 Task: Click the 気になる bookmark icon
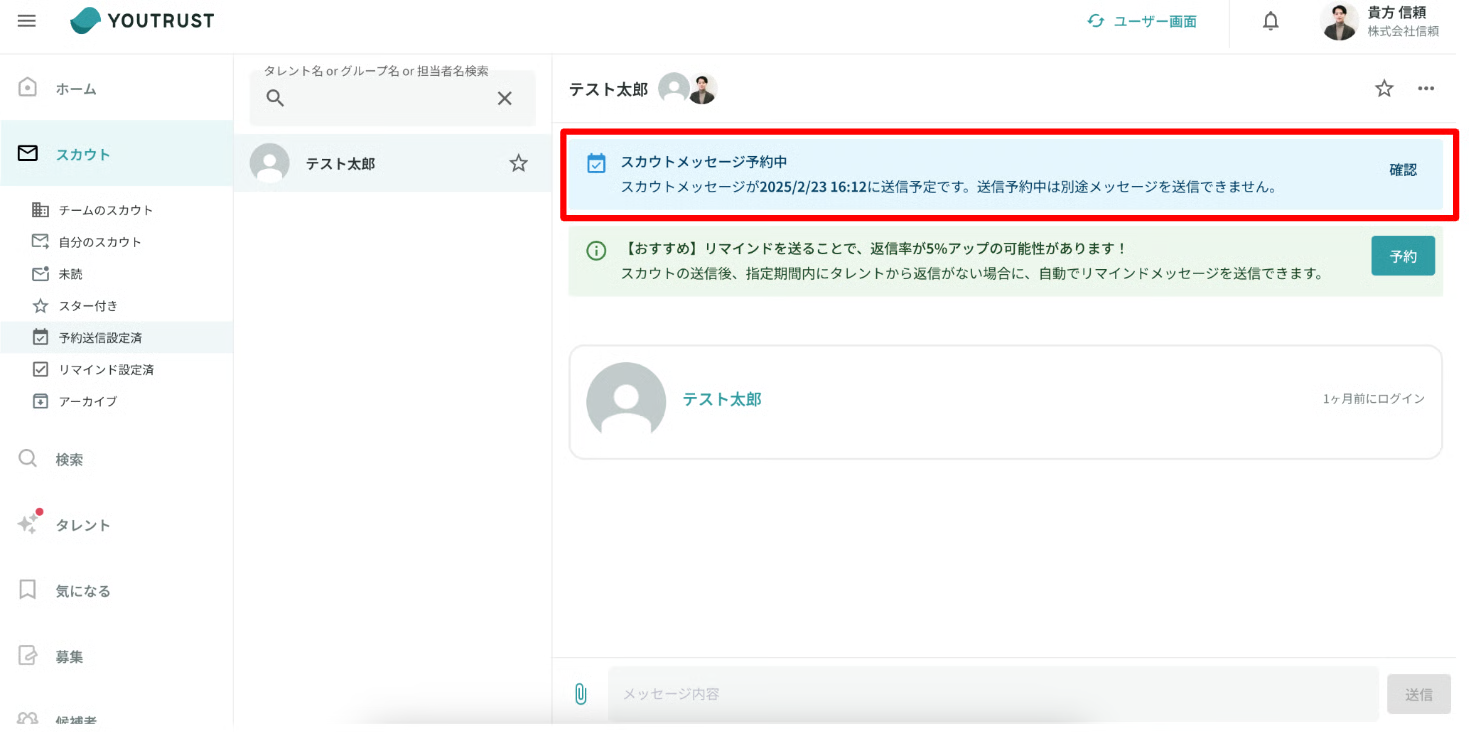pos(28,590)
